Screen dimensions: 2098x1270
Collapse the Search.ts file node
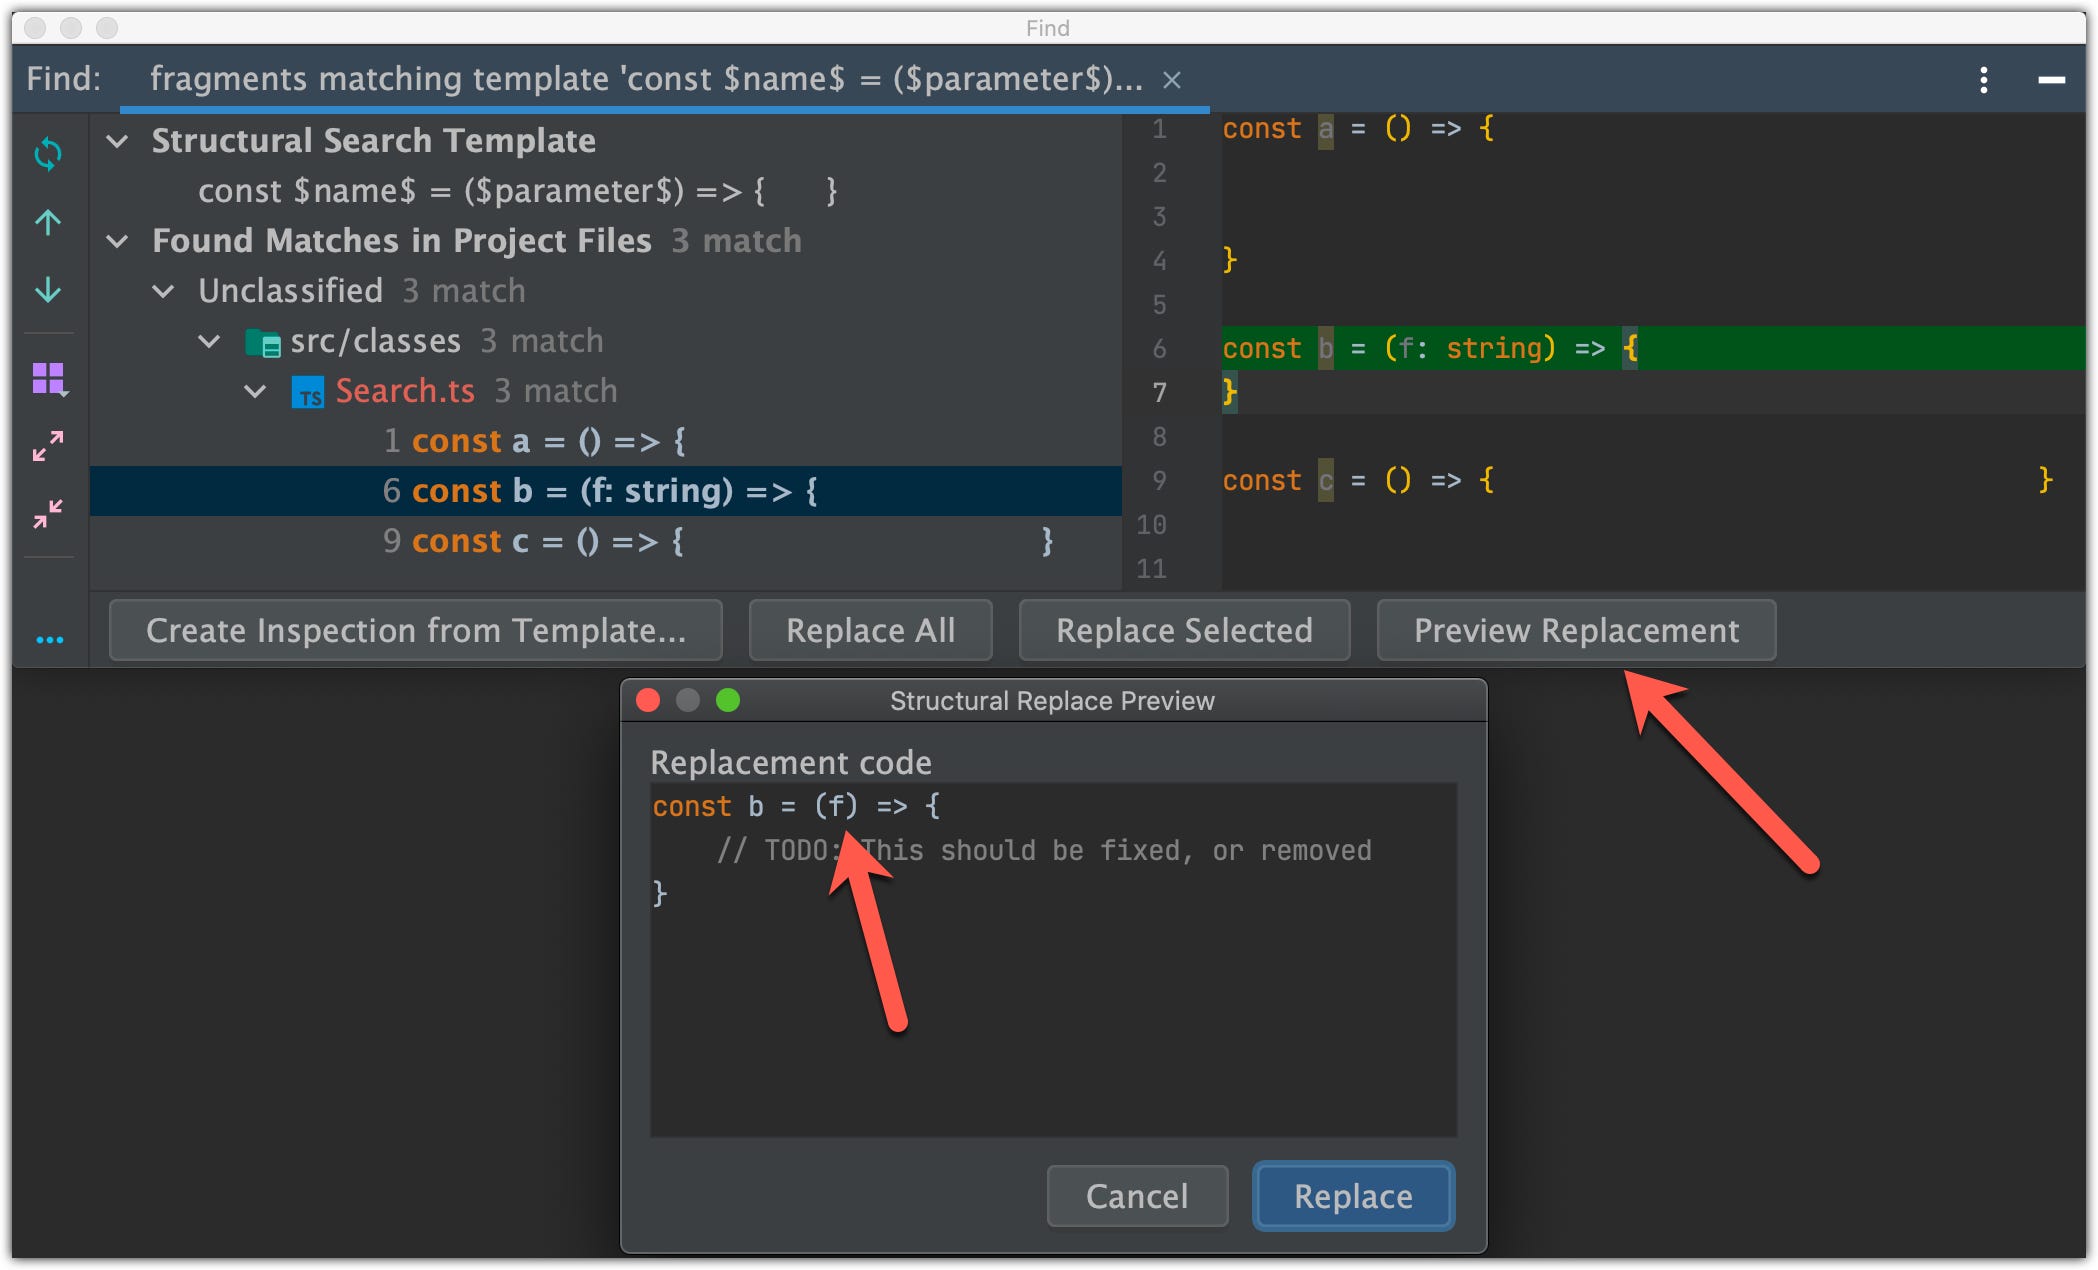(x=255, y=391)
